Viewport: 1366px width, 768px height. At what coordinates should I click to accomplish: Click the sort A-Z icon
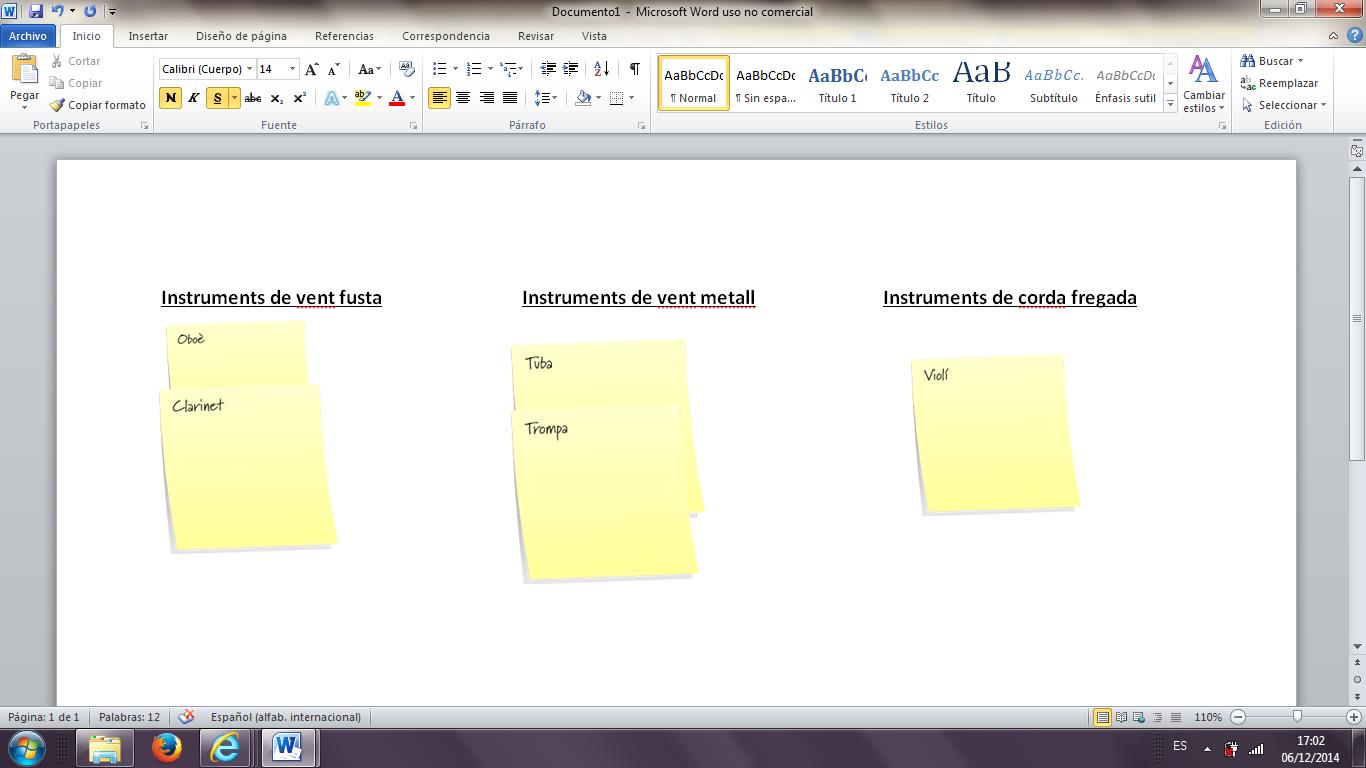[601, 69]
